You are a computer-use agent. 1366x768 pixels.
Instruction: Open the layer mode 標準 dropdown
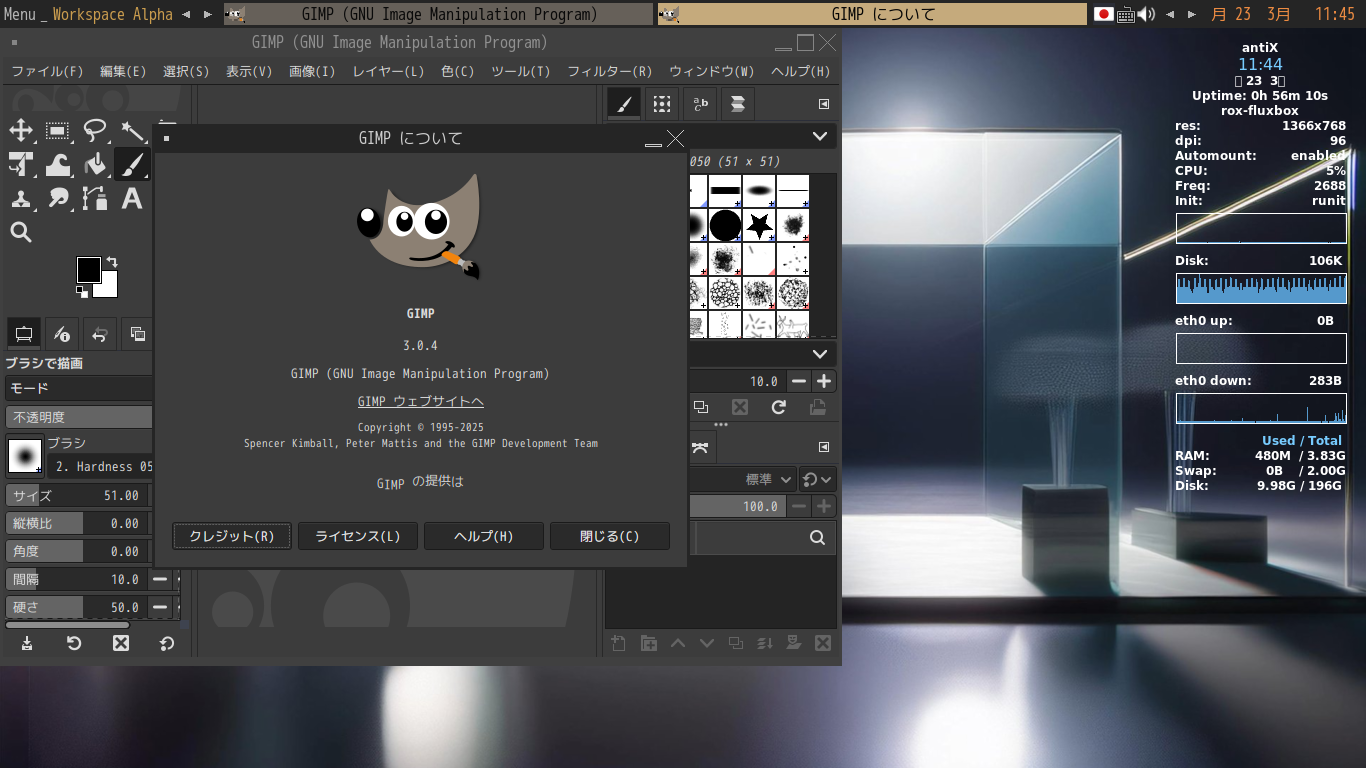tap(768, 480)
